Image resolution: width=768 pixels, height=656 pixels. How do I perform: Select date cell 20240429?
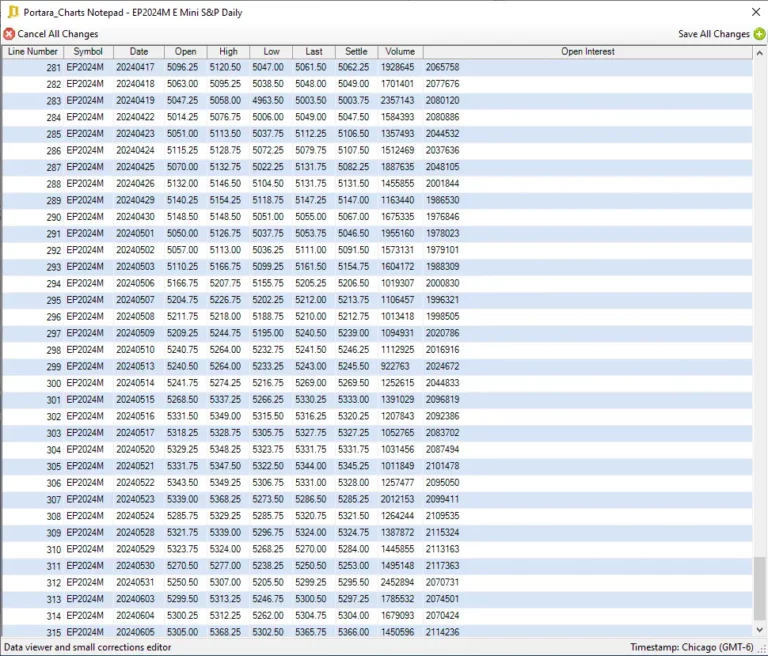(x=135, y=200)
